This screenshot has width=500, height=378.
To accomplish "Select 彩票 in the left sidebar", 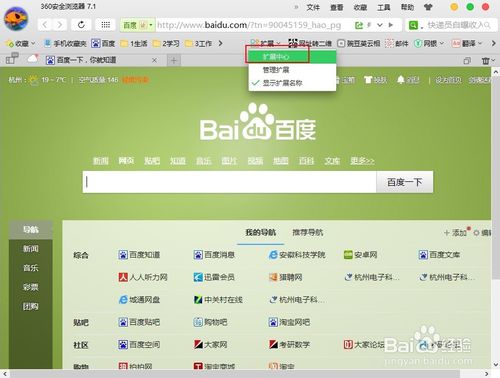I will [x=31, y=287].
